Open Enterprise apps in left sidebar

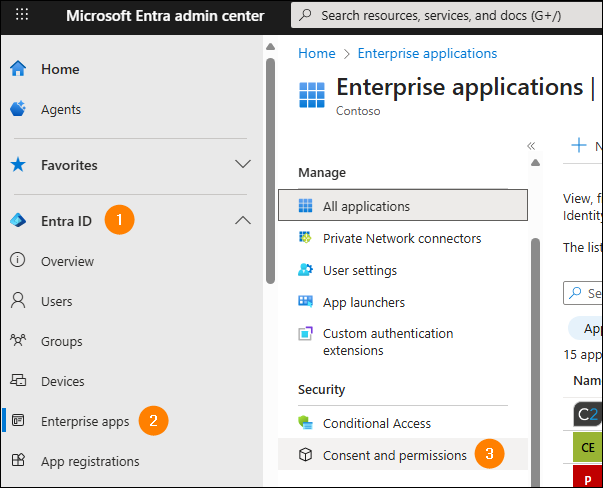pyautogui.click(x=84, y=421)
